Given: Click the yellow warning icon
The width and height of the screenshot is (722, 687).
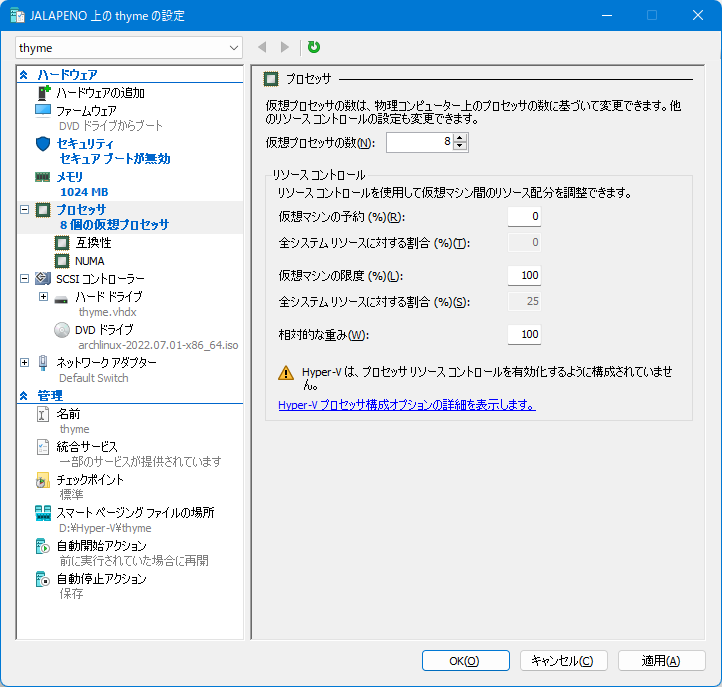Looking at the screenshot, I should point(286,373).
